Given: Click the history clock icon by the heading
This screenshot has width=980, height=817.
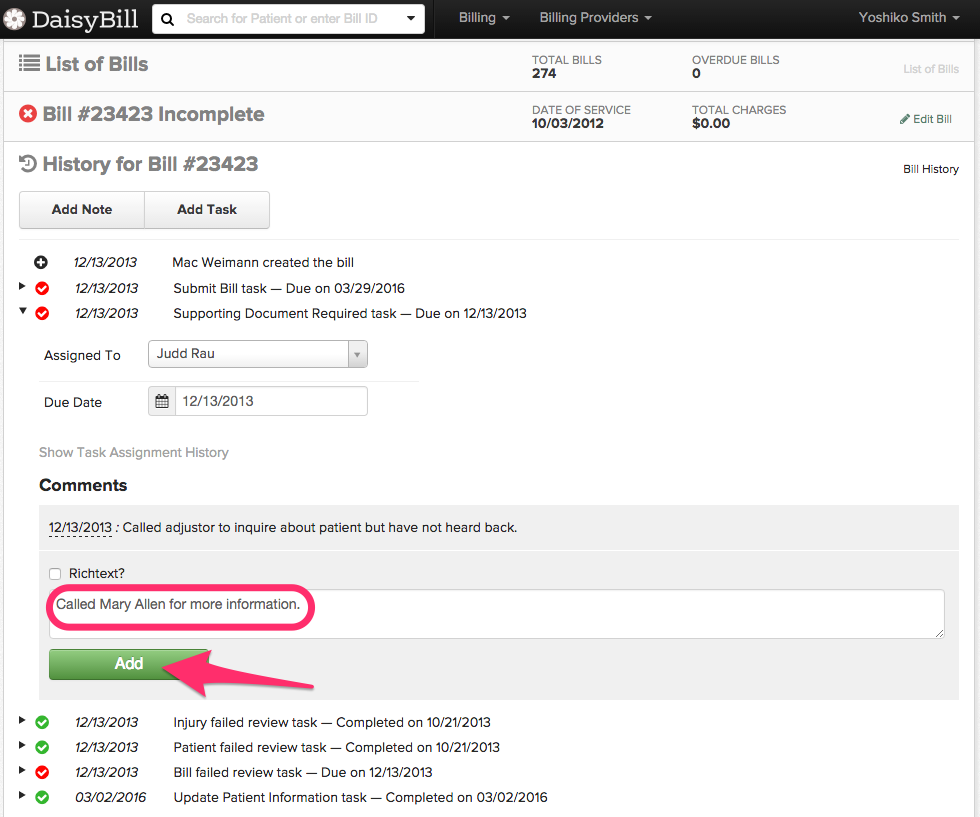Looking at the screenshot, I should click(28, 164).
